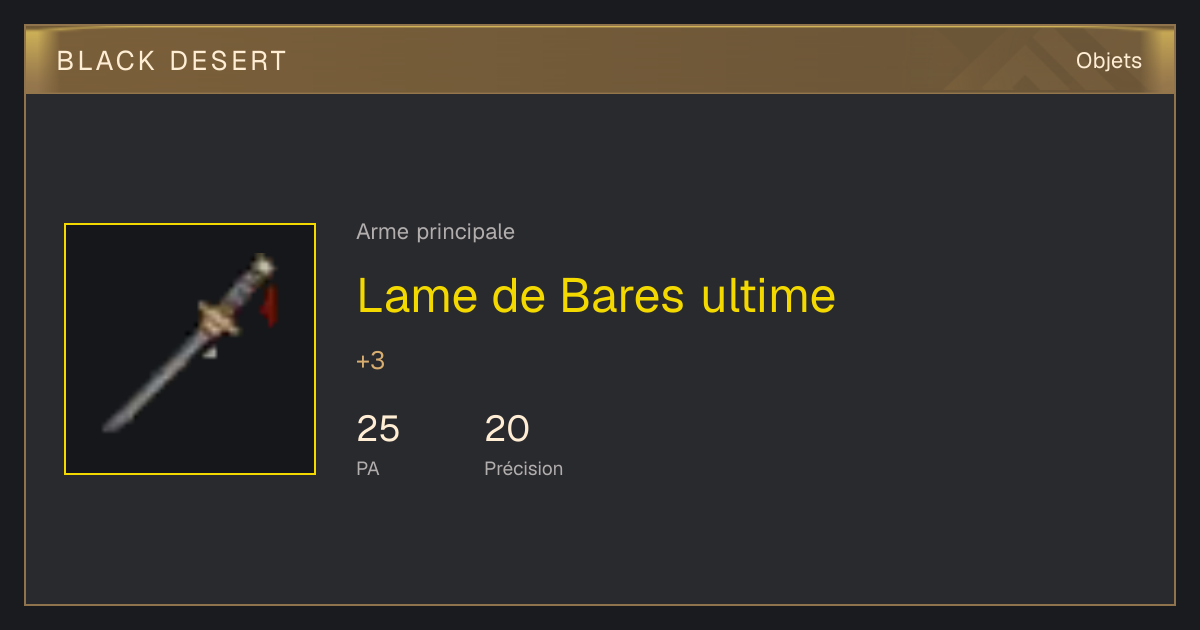The height and width of the screenshot is (630, 1200).
Task: Select the Bares blade item thumbnail
Action: click(190, 349)
